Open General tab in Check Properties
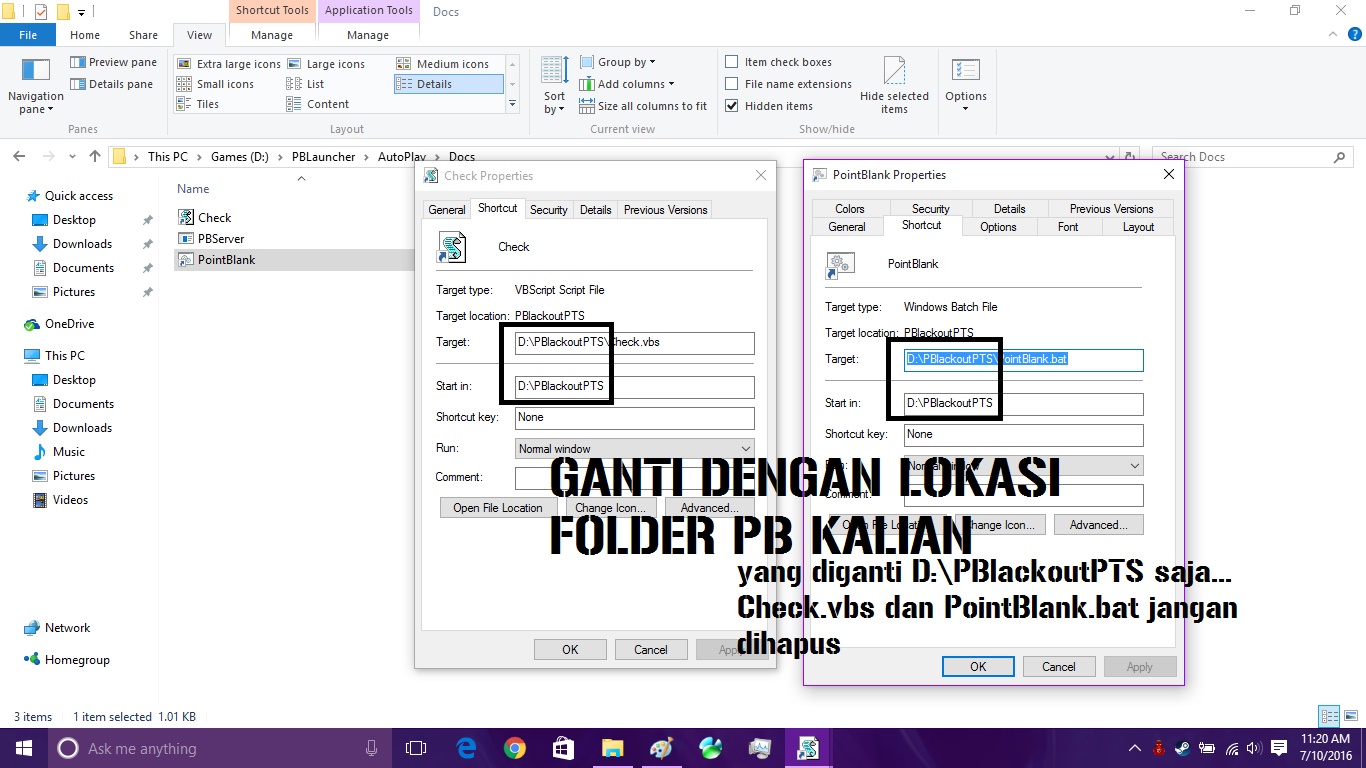 click(447, 210)
